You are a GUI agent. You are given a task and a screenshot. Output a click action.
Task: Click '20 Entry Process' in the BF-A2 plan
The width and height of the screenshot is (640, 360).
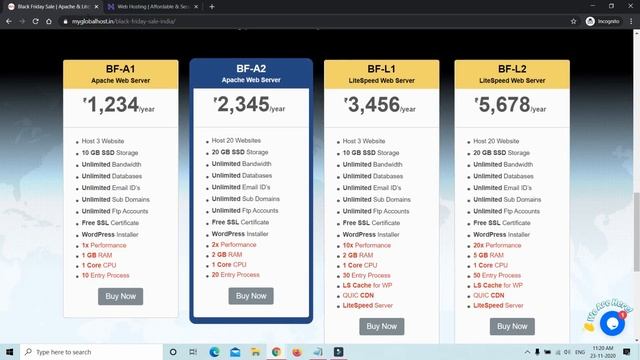point(236,275)
